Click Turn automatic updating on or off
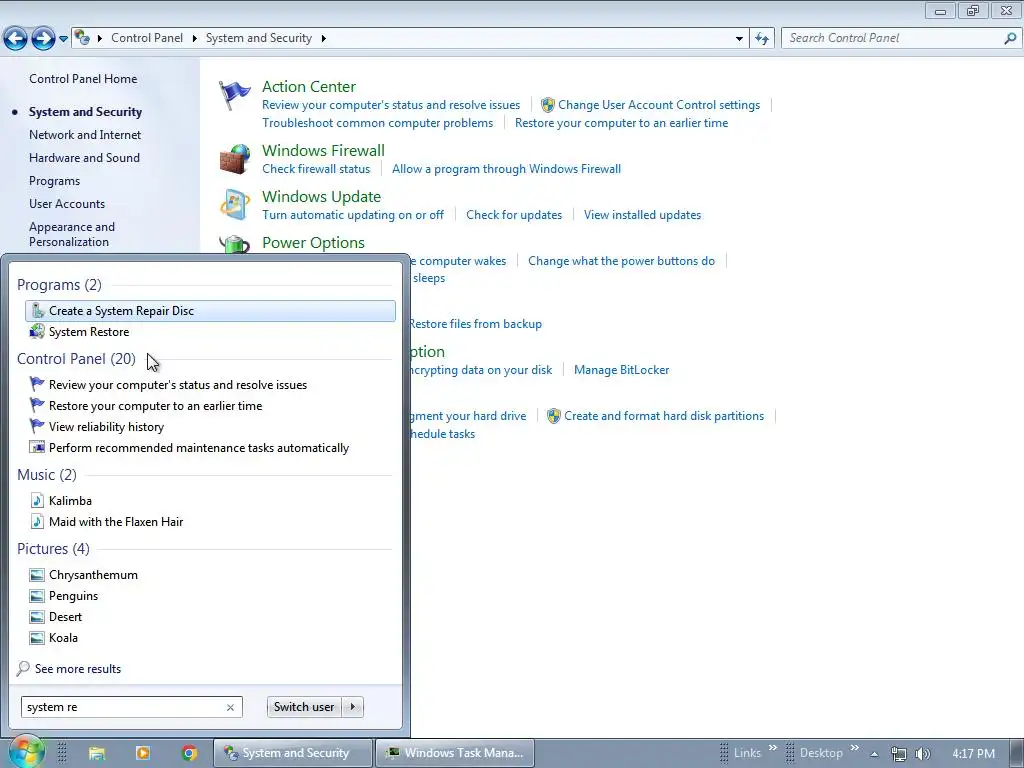1024x768 pixels. 353,215
